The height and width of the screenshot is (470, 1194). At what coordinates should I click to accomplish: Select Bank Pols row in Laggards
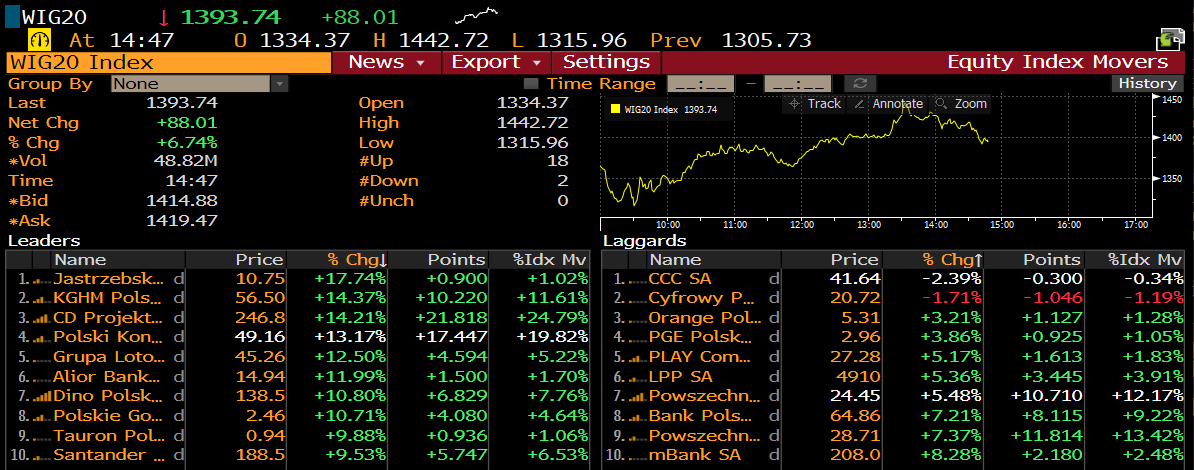coord(893,416)
